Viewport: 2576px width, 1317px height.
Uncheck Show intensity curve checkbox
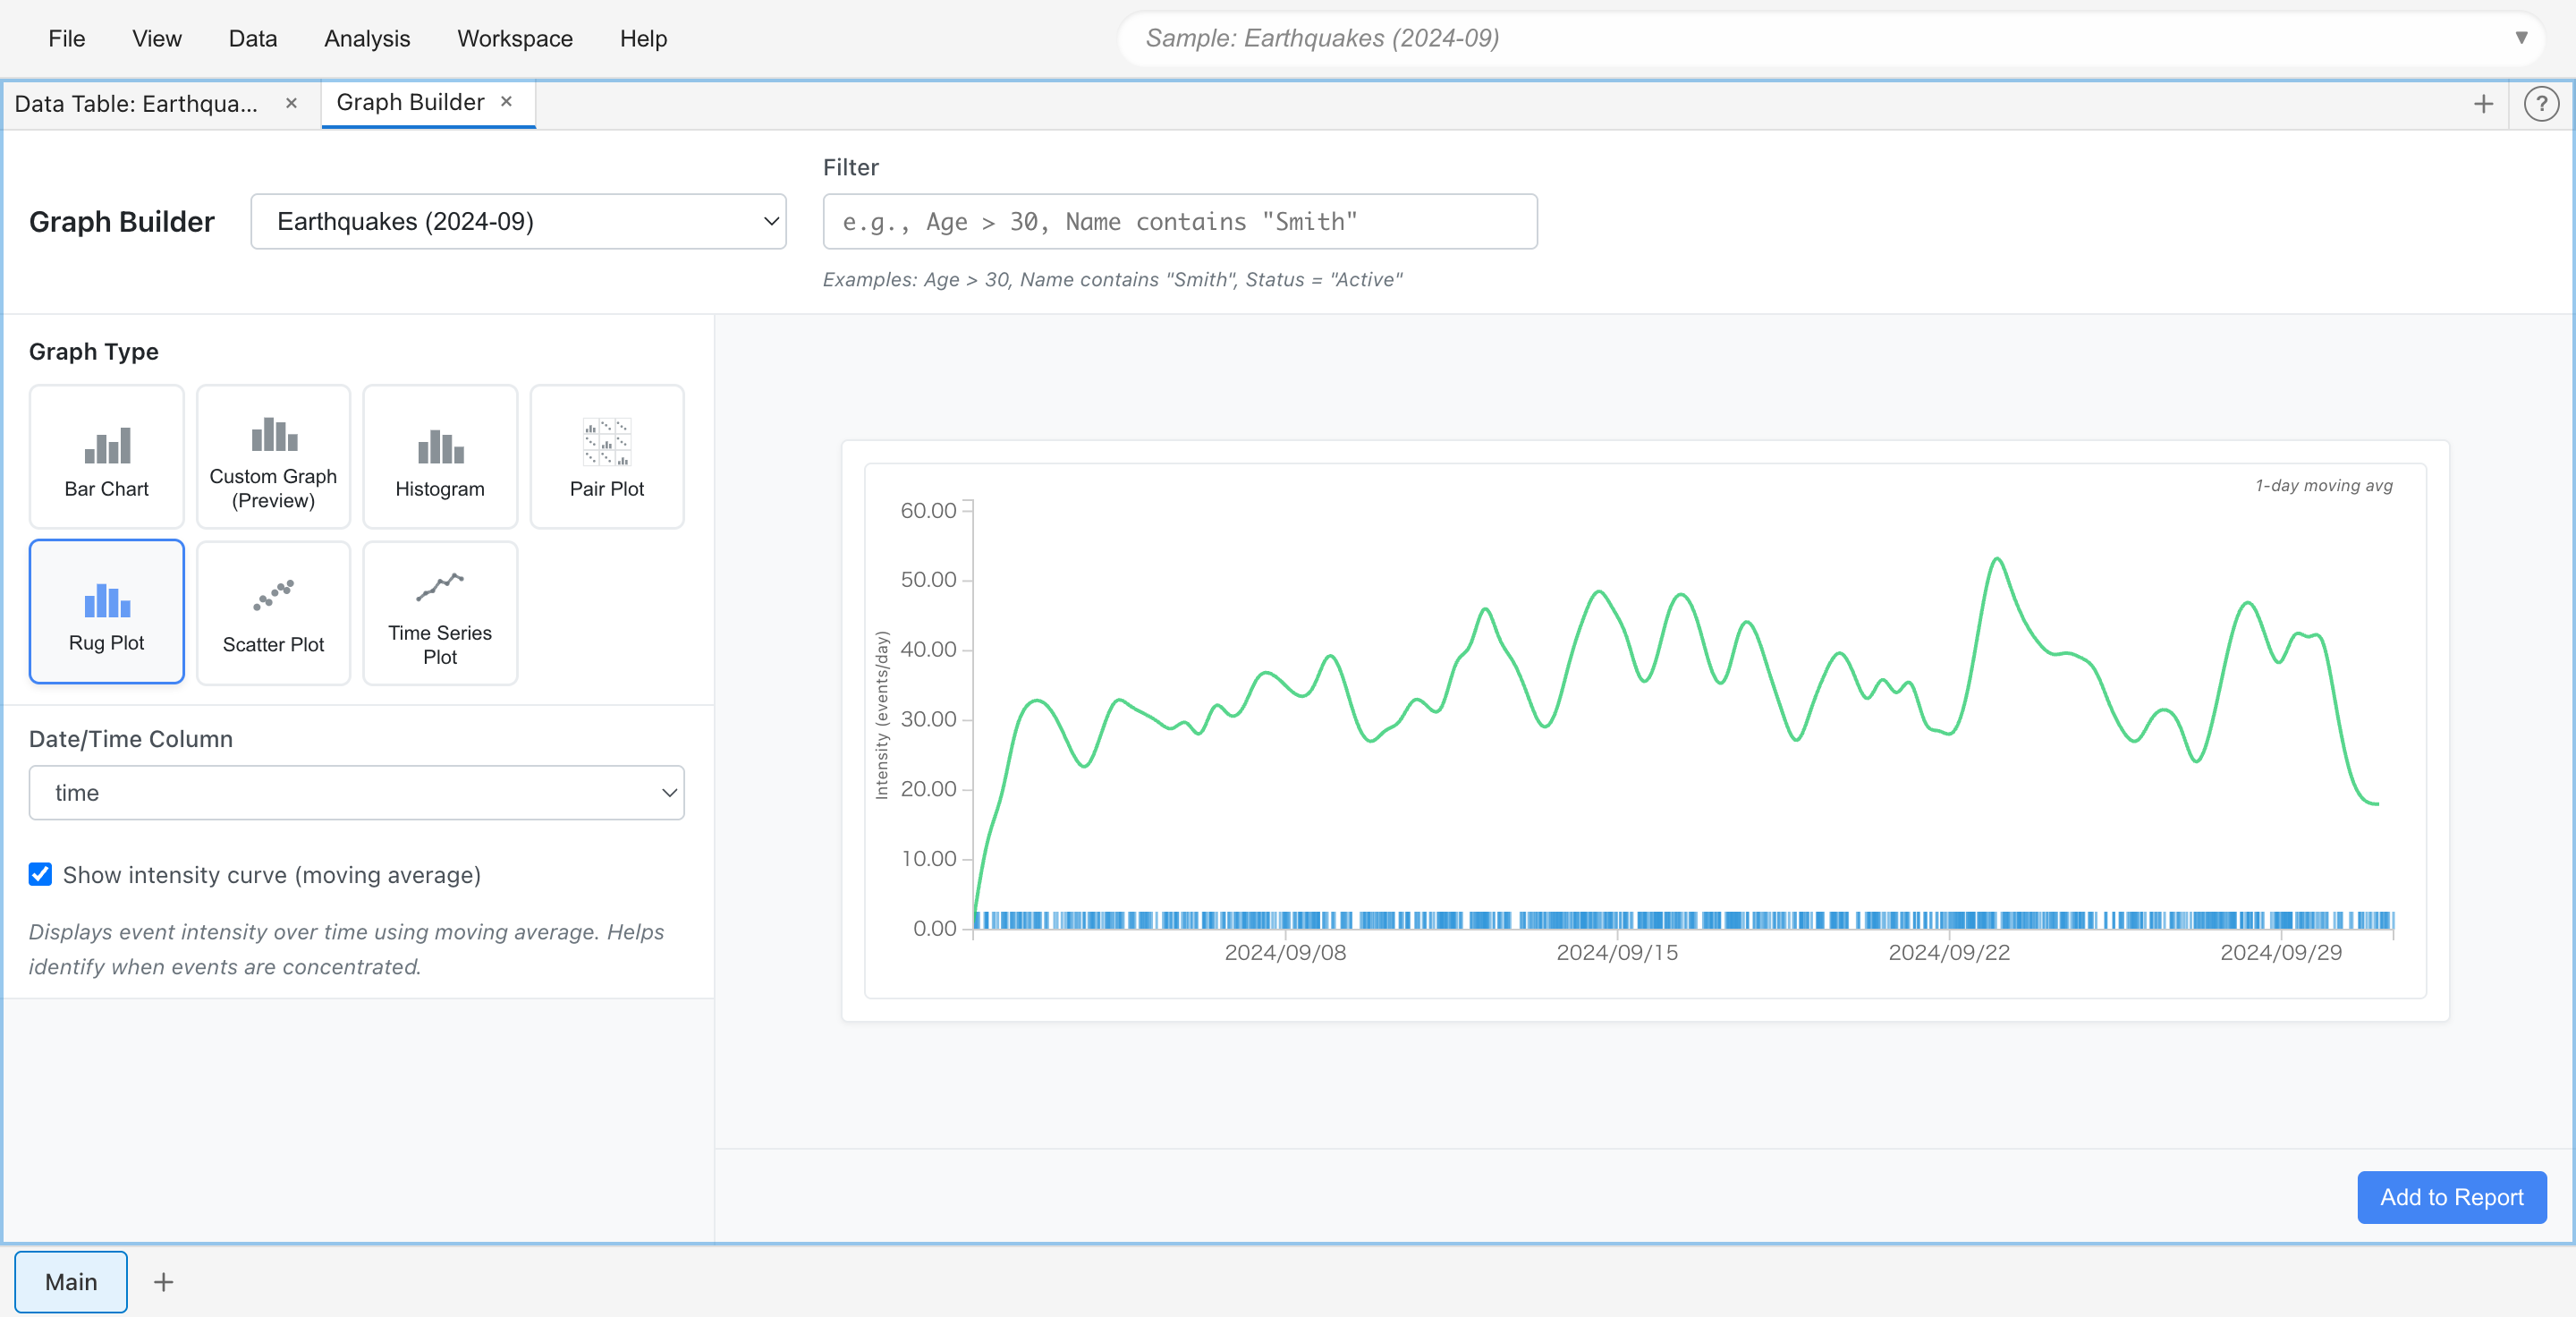(40, 875)
